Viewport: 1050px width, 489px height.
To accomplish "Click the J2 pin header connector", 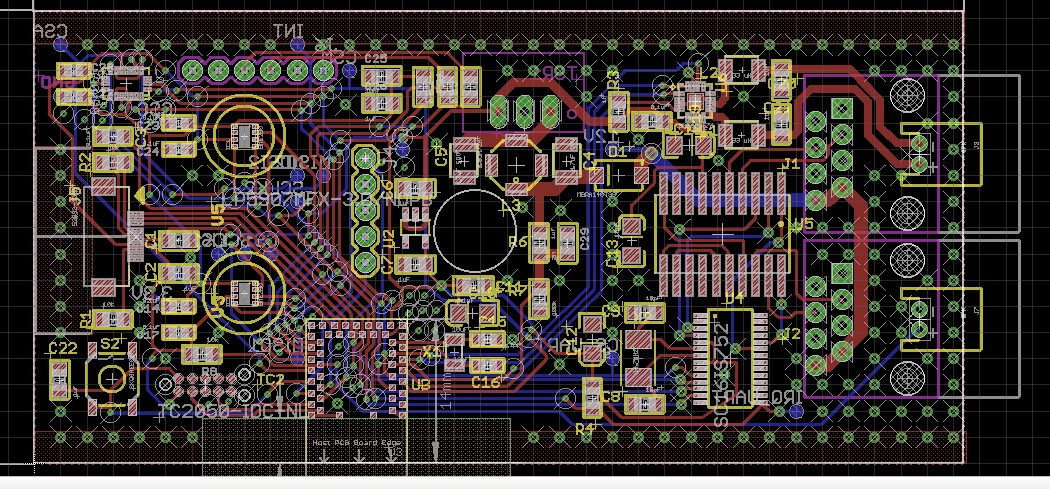I will (817, 310).
